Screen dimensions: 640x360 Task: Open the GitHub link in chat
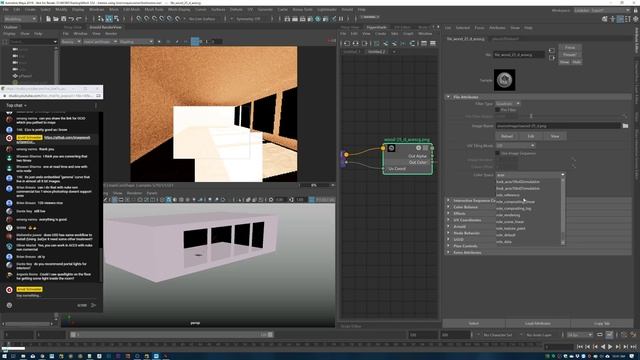pyautogui.click(x=67, y=138)
